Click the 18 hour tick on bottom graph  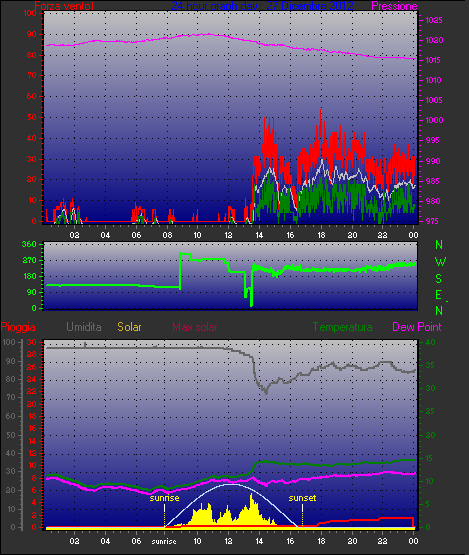point(321,541)
